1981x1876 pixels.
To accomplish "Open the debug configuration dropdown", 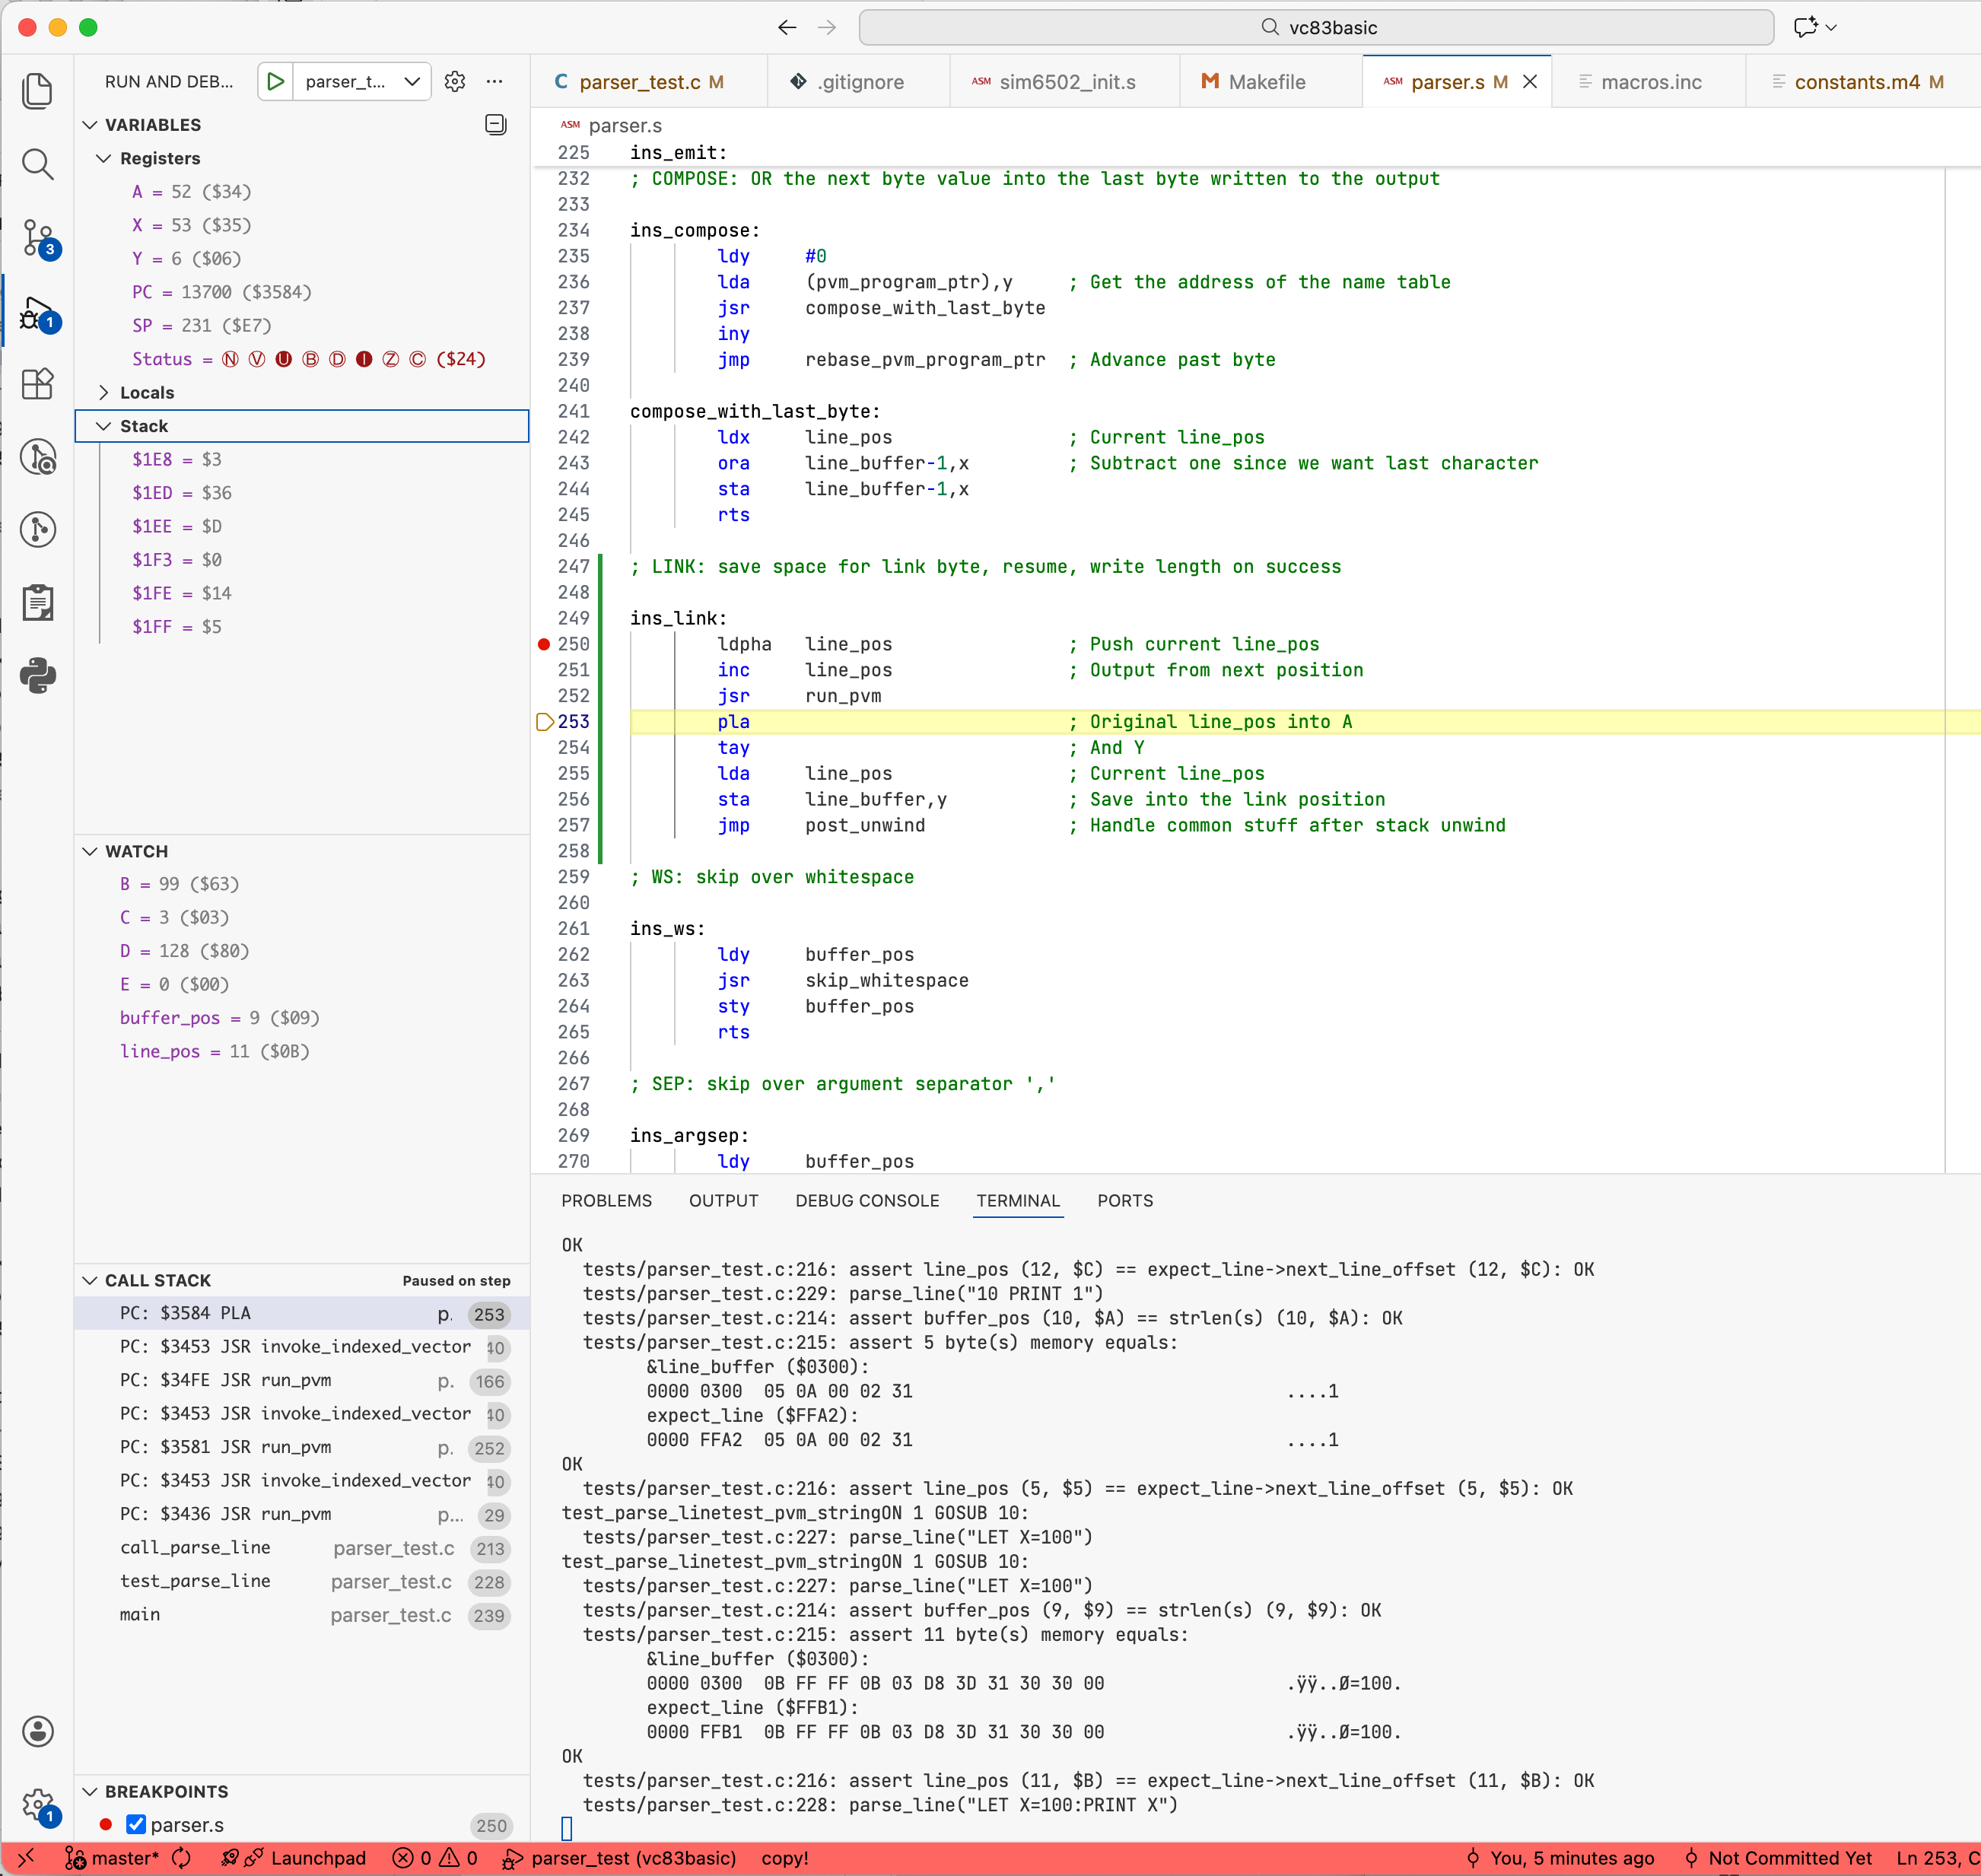I will click(360, 82).
